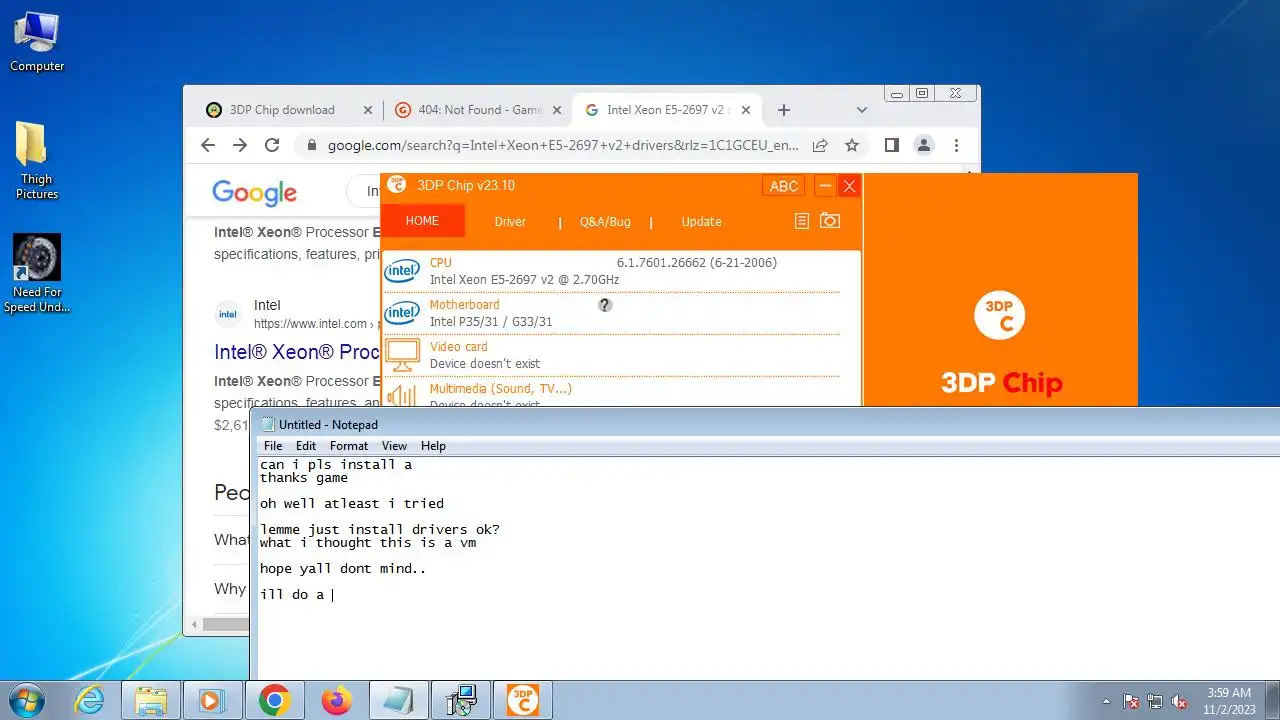Open the clock showing 3:59 AM
Screen dimensions: 1280x720
click(1228, 700)
